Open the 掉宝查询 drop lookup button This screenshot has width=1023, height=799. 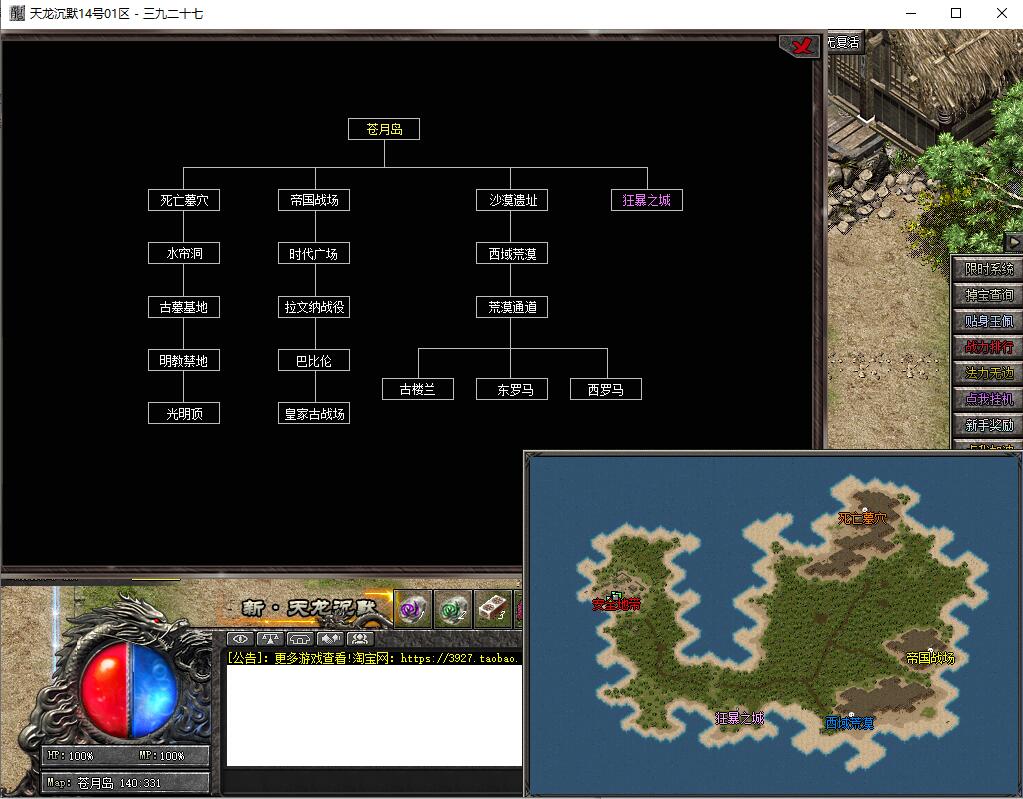click(x=988, y=295)
